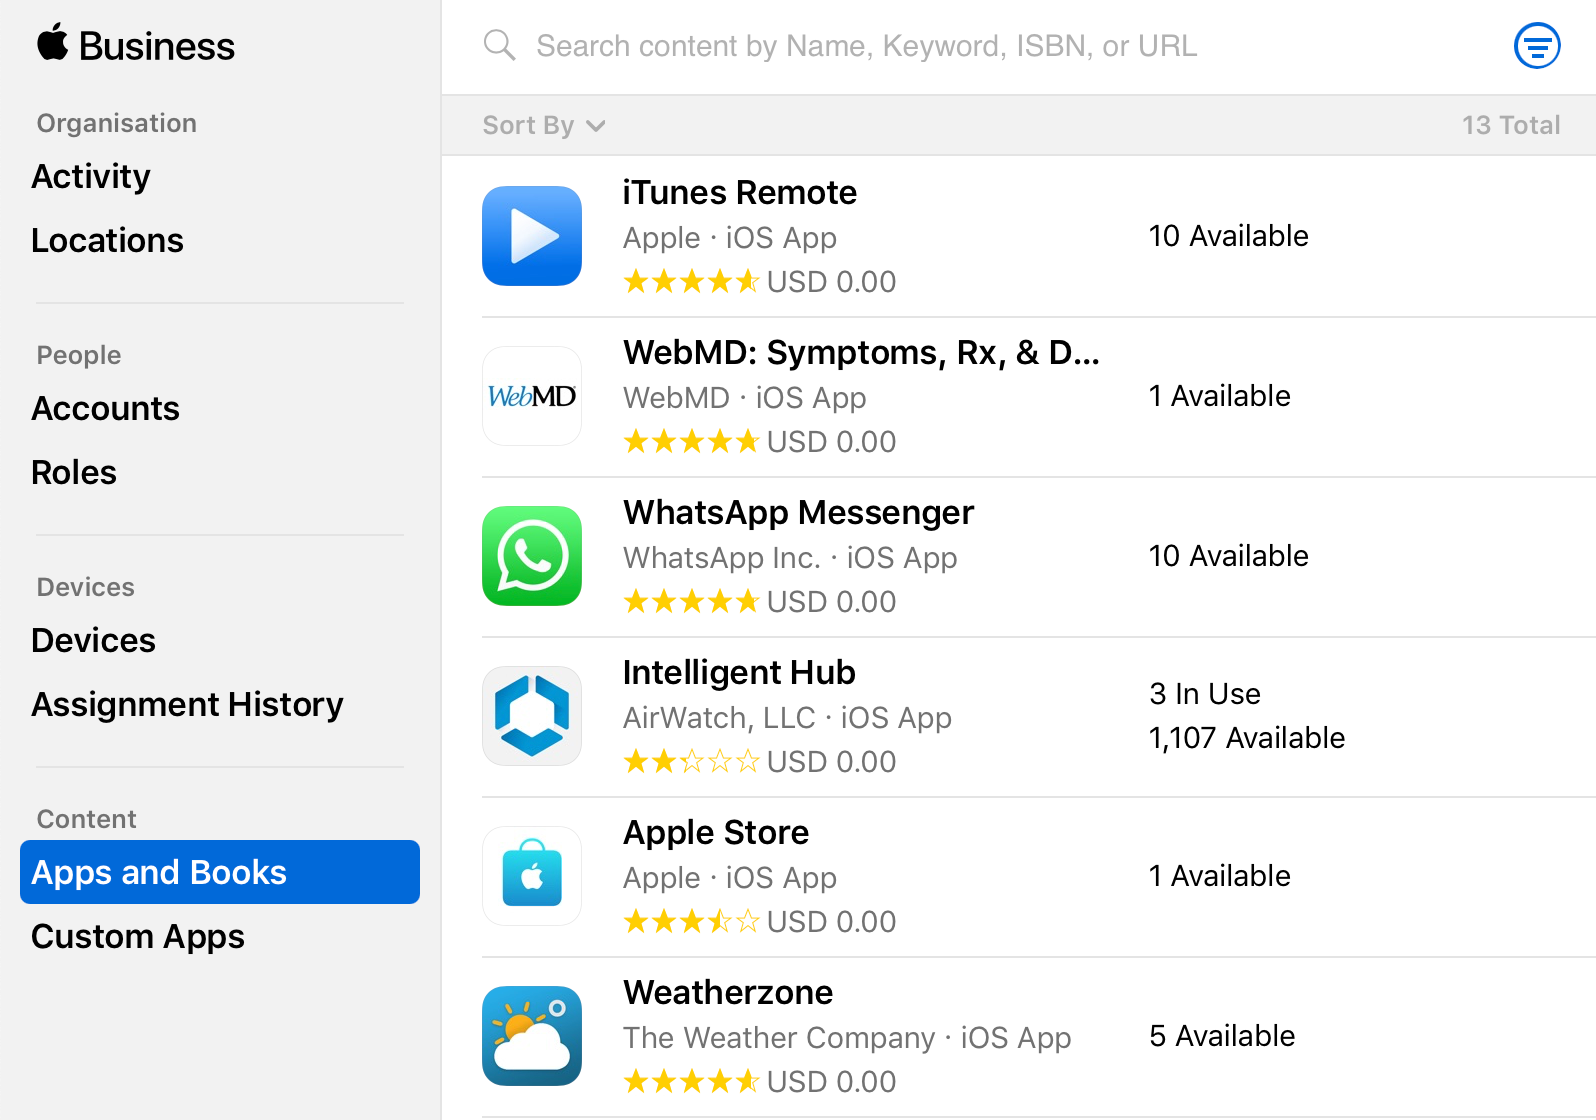The width and height of the screenshot is (1596, 1120).
Task: Open Assignment History
Action: pos(187,704)
